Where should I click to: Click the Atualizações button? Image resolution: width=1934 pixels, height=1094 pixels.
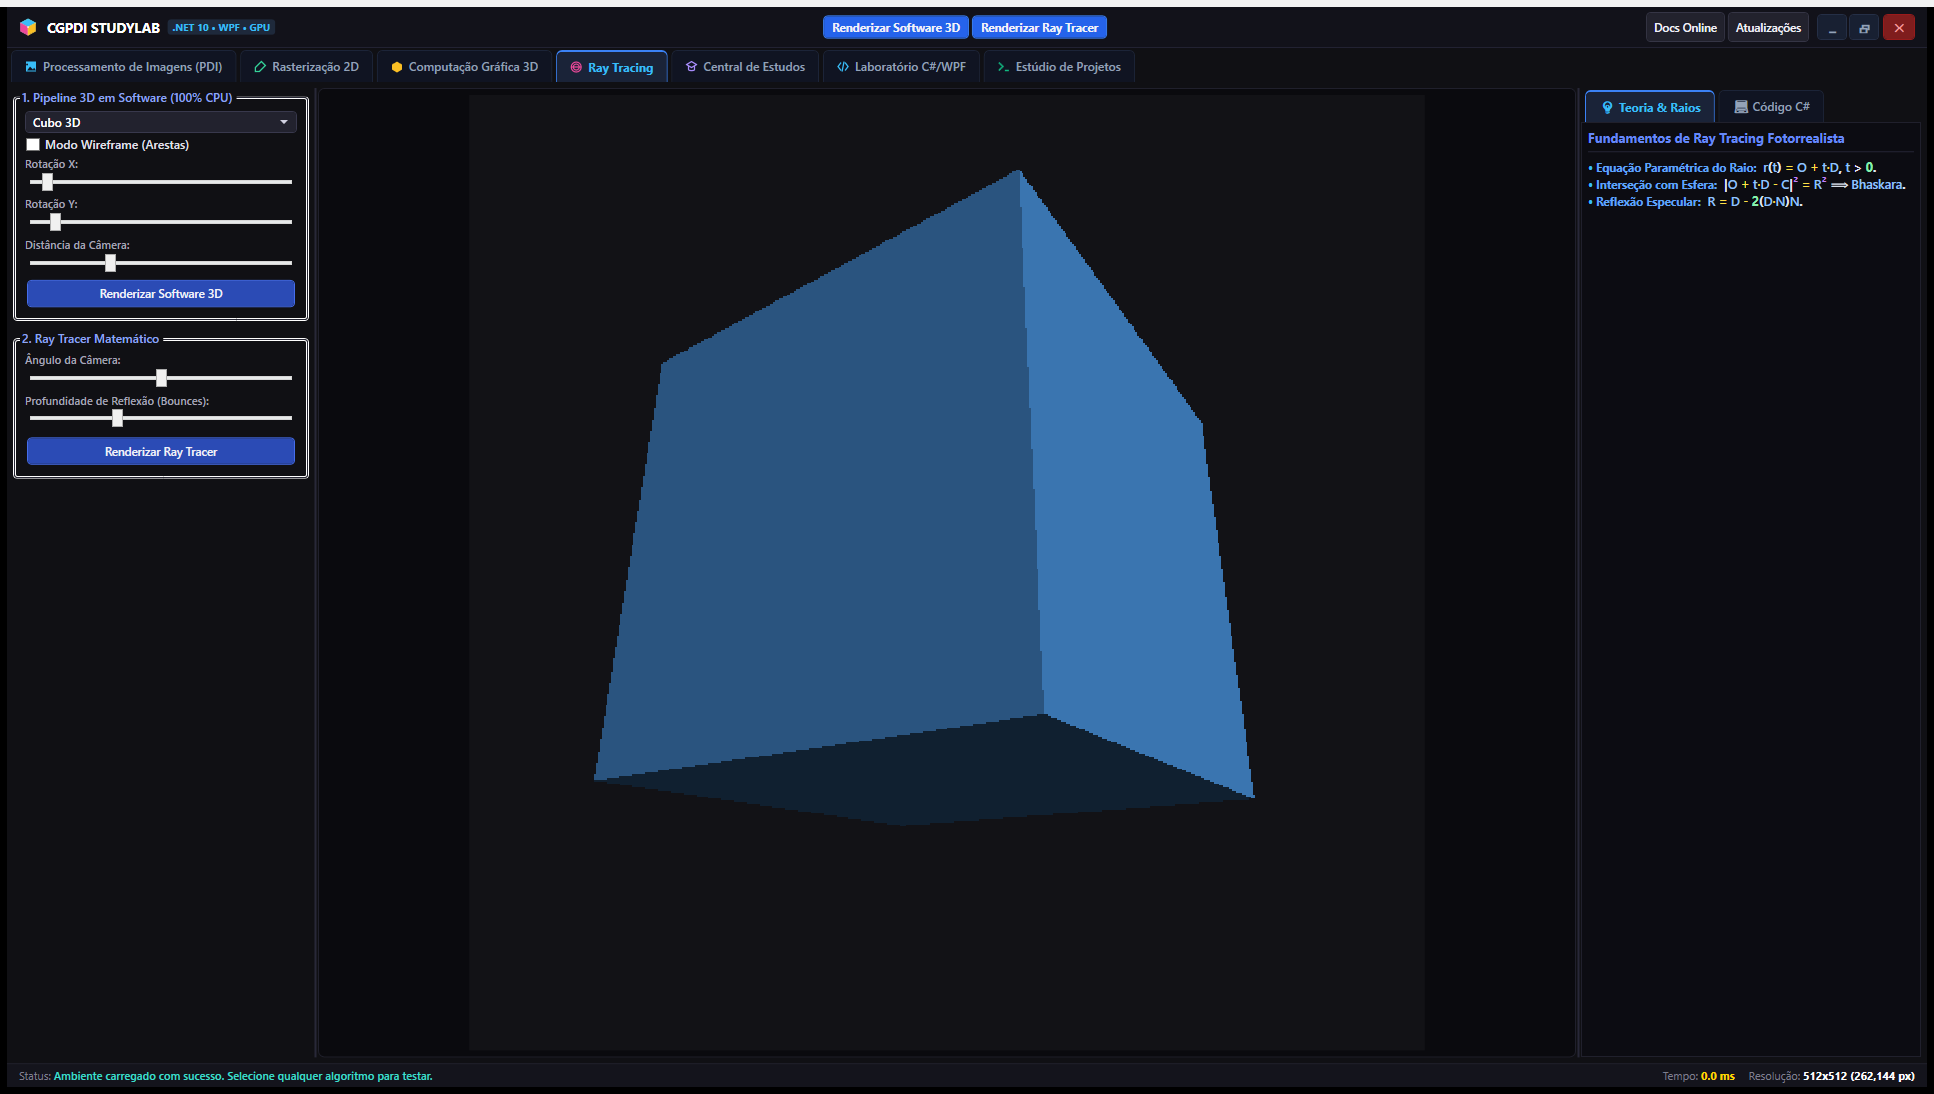pyautogui.click(x=1768, y=28)
